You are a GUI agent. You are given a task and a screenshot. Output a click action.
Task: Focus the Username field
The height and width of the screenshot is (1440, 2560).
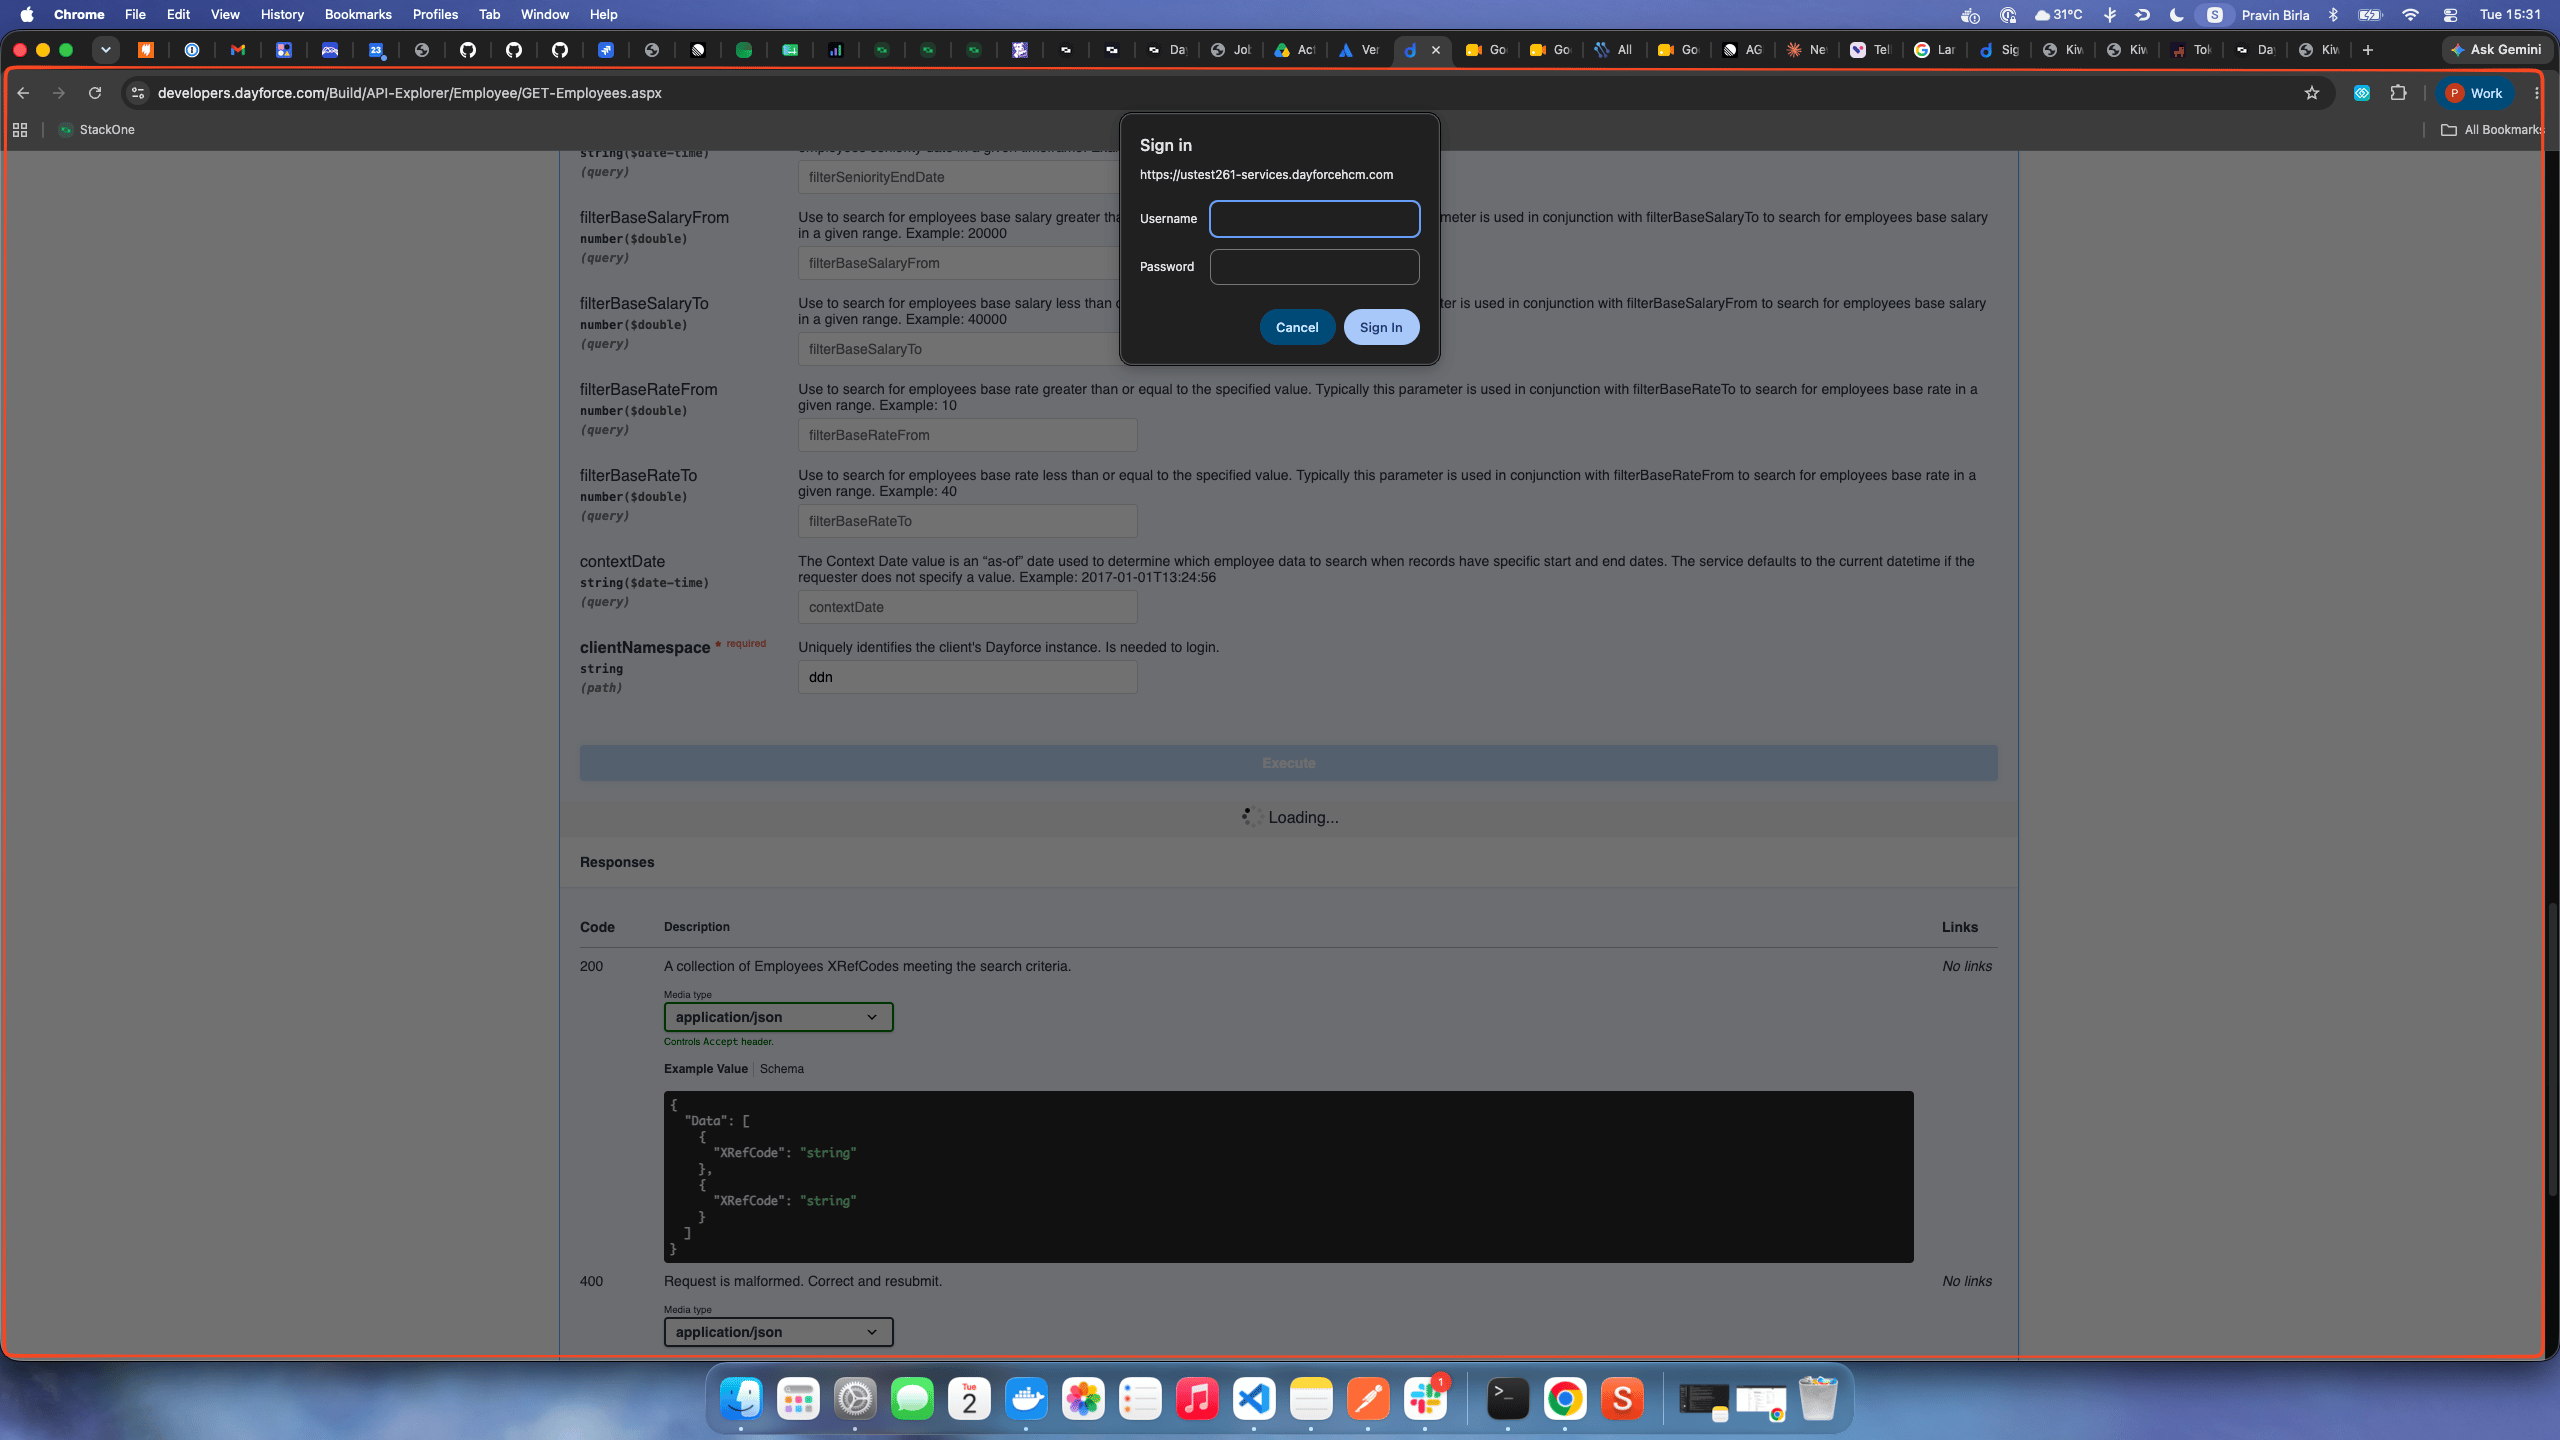tap(1314, 219)
